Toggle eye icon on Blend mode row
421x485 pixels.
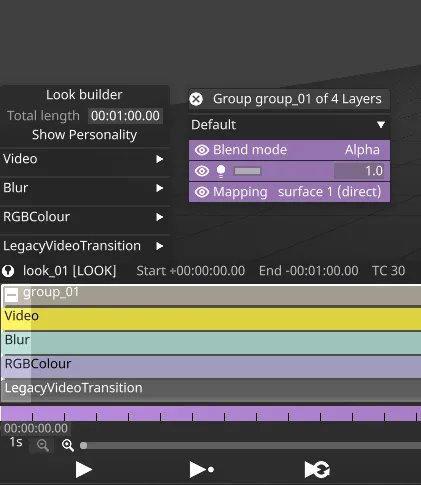pos(202,150)
